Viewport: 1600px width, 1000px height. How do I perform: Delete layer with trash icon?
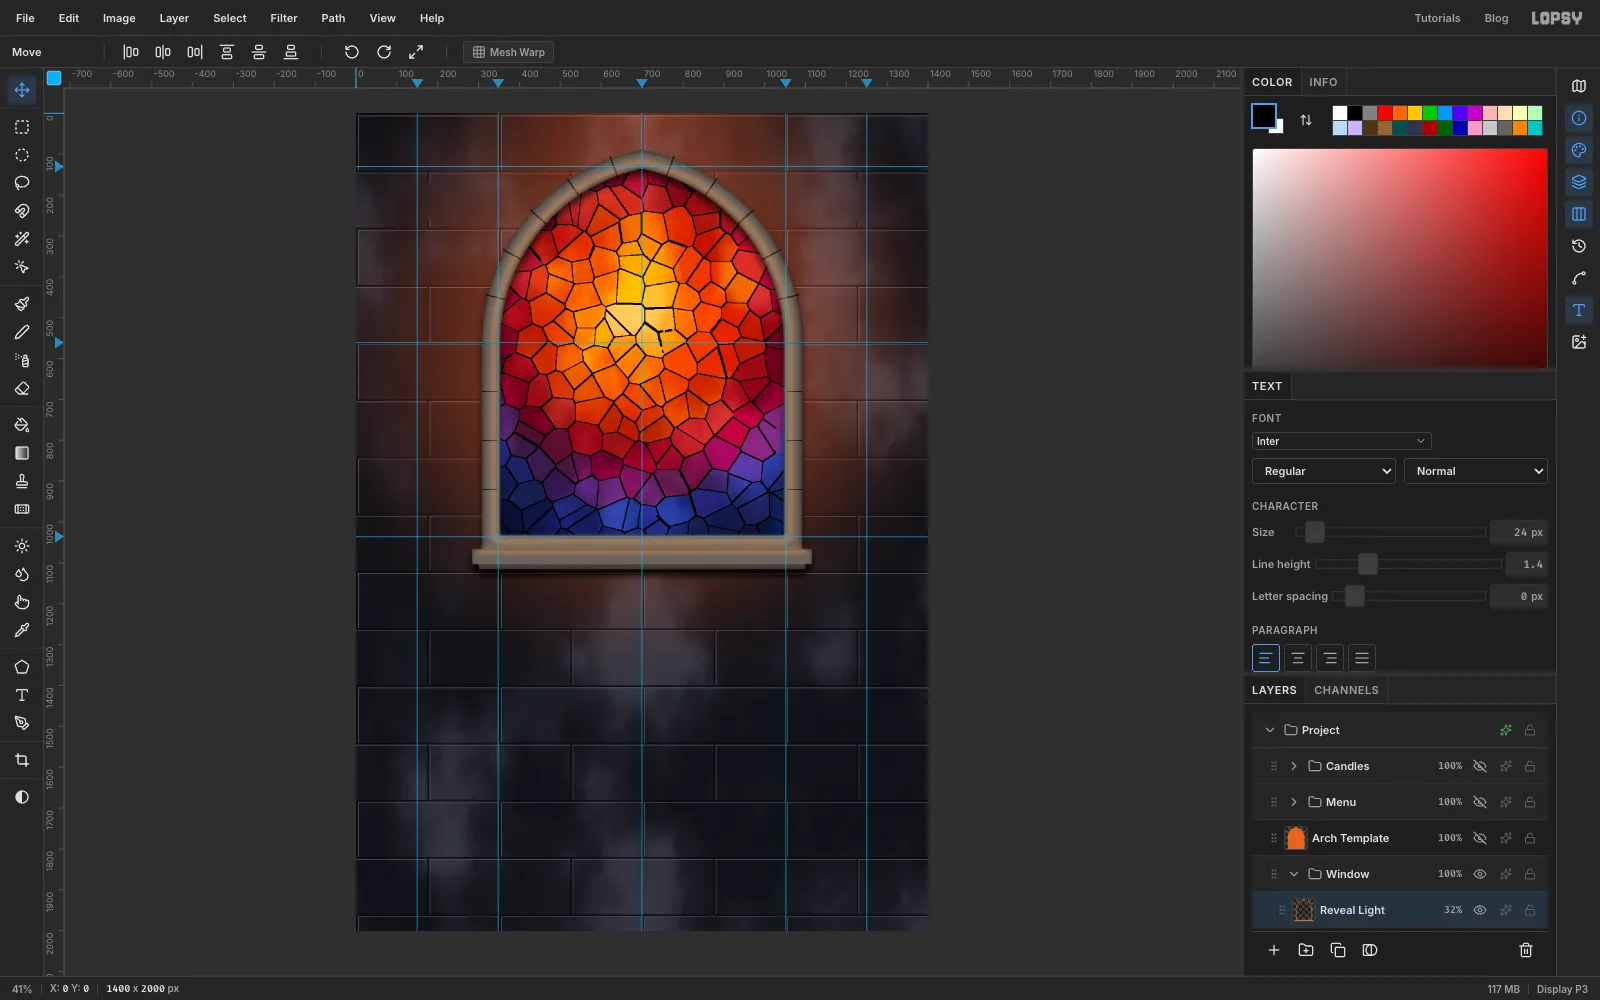[x=1526, y=950]
